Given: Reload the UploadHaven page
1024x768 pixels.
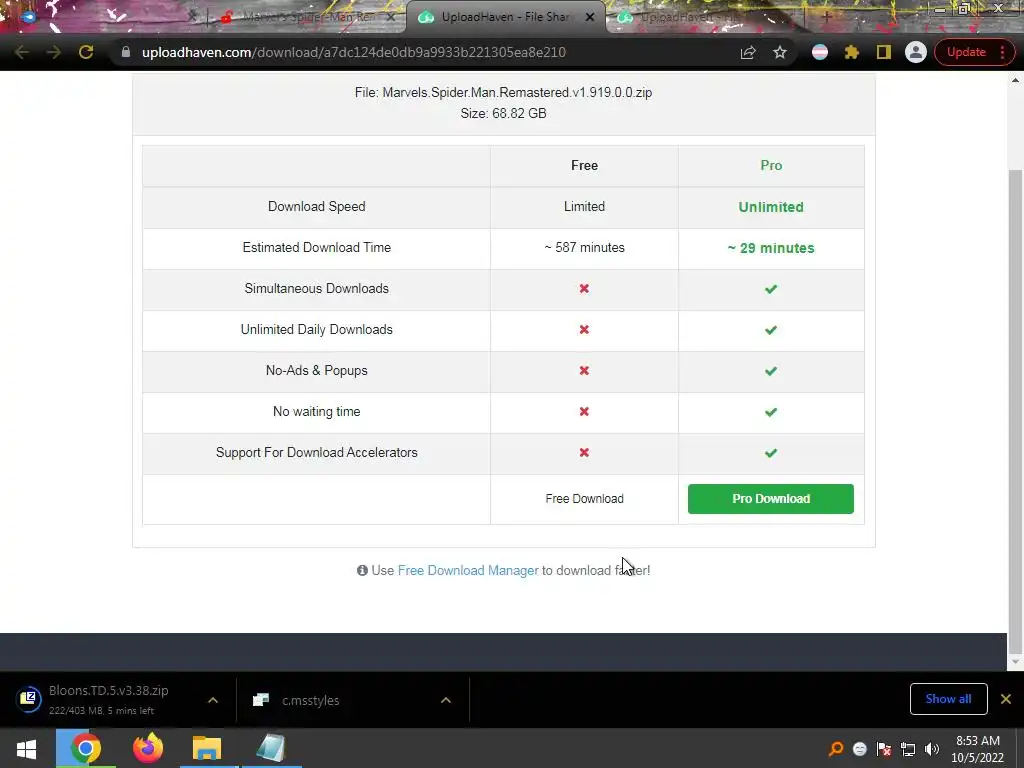Looking at the screenshot, I should click(86, 52).
